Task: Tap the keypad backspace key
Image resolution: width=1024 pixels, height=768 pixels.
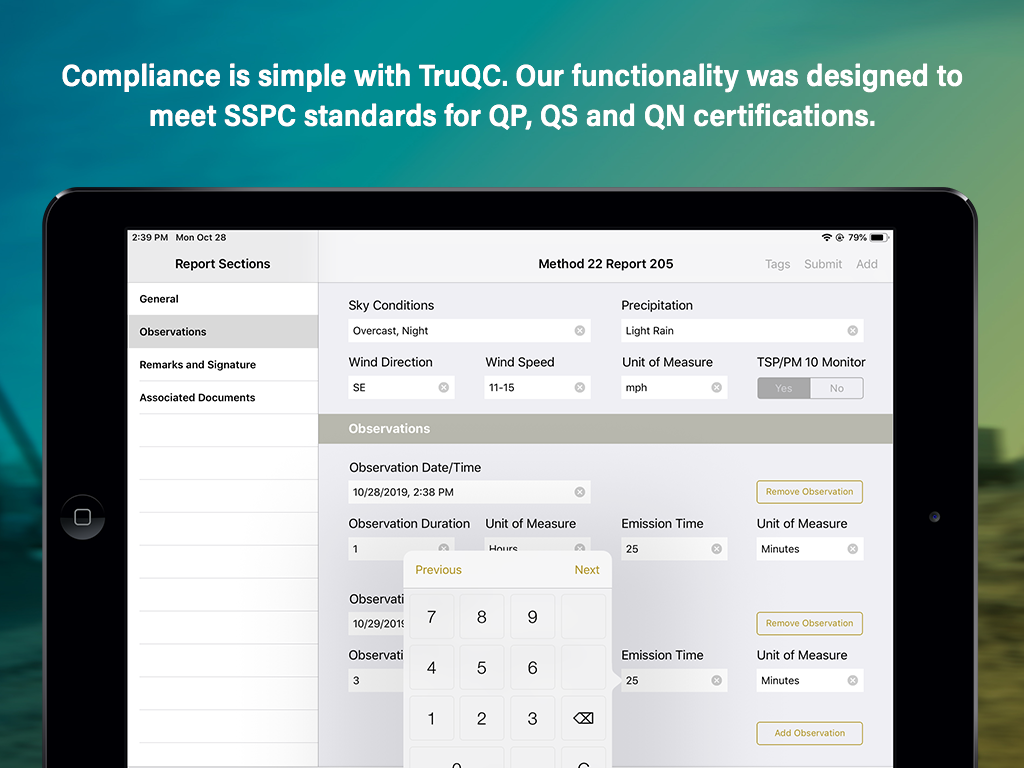Action: tap(583, 718)
